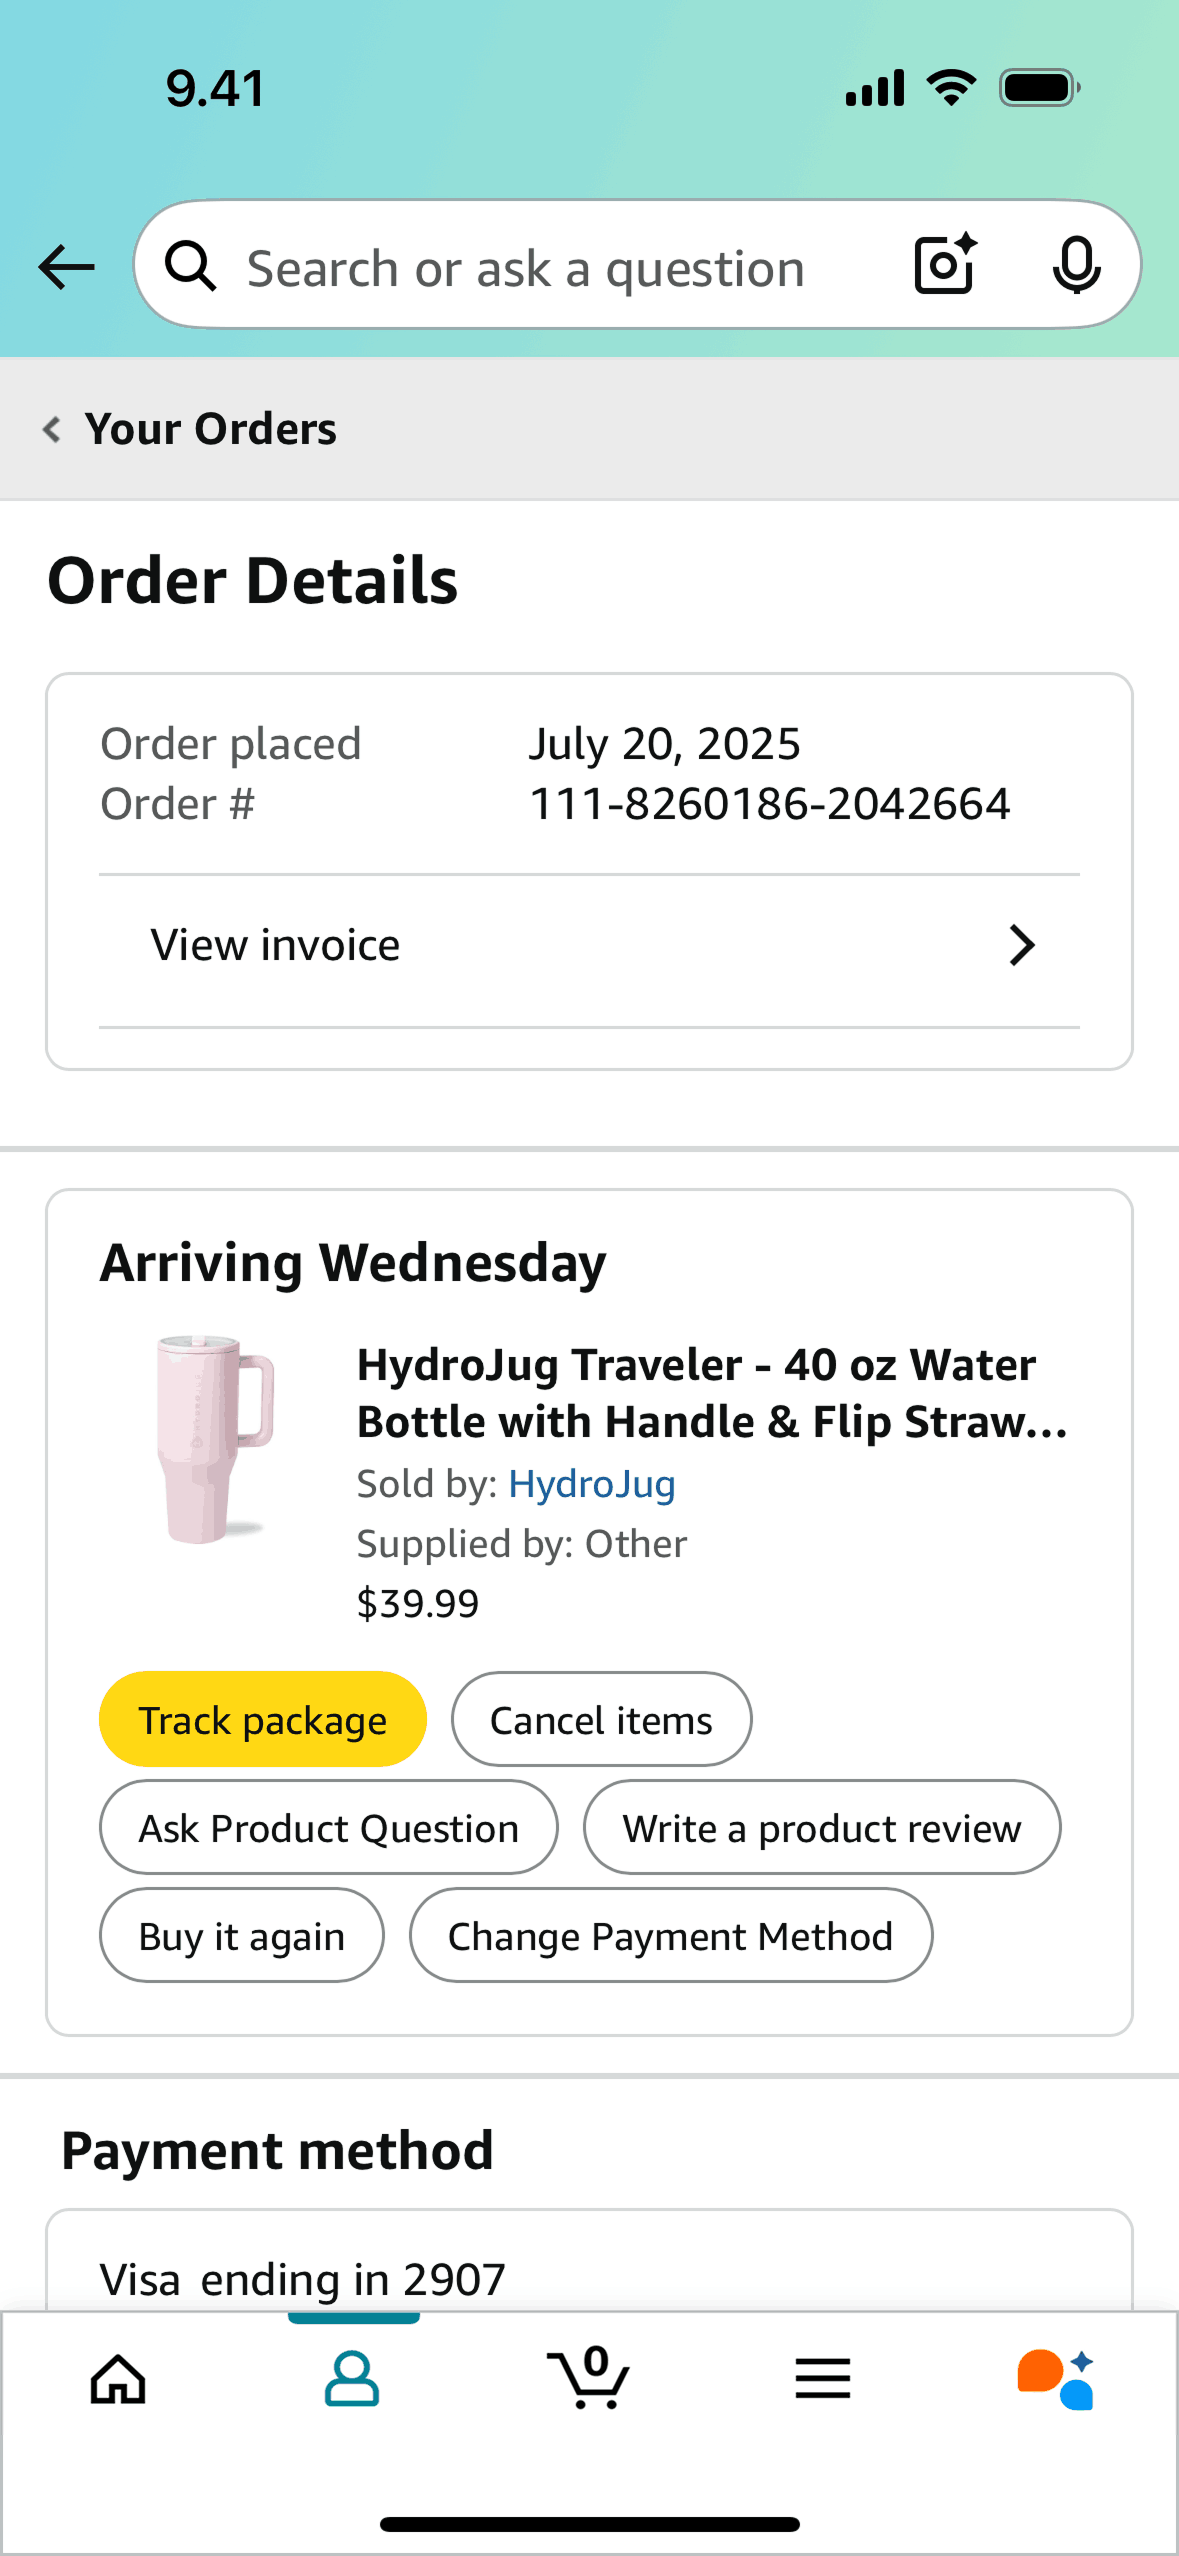
Task: Cancel items in this order
Action: 600,1718
